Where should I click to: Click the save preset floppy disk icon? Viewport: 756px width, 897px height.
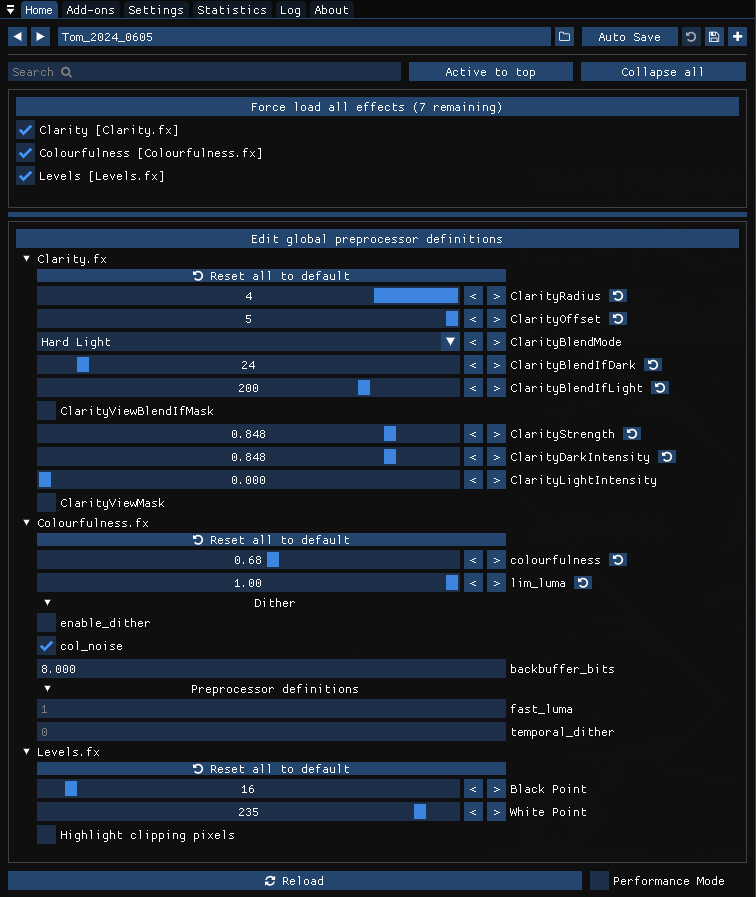pos(714,37)
